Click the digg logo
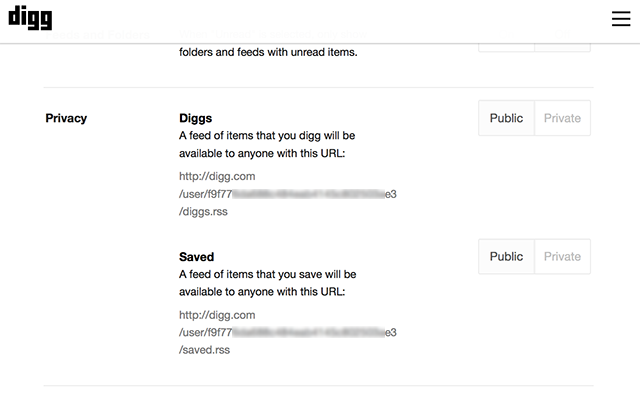This screenshot has height=393, width=640. (30, 18)
